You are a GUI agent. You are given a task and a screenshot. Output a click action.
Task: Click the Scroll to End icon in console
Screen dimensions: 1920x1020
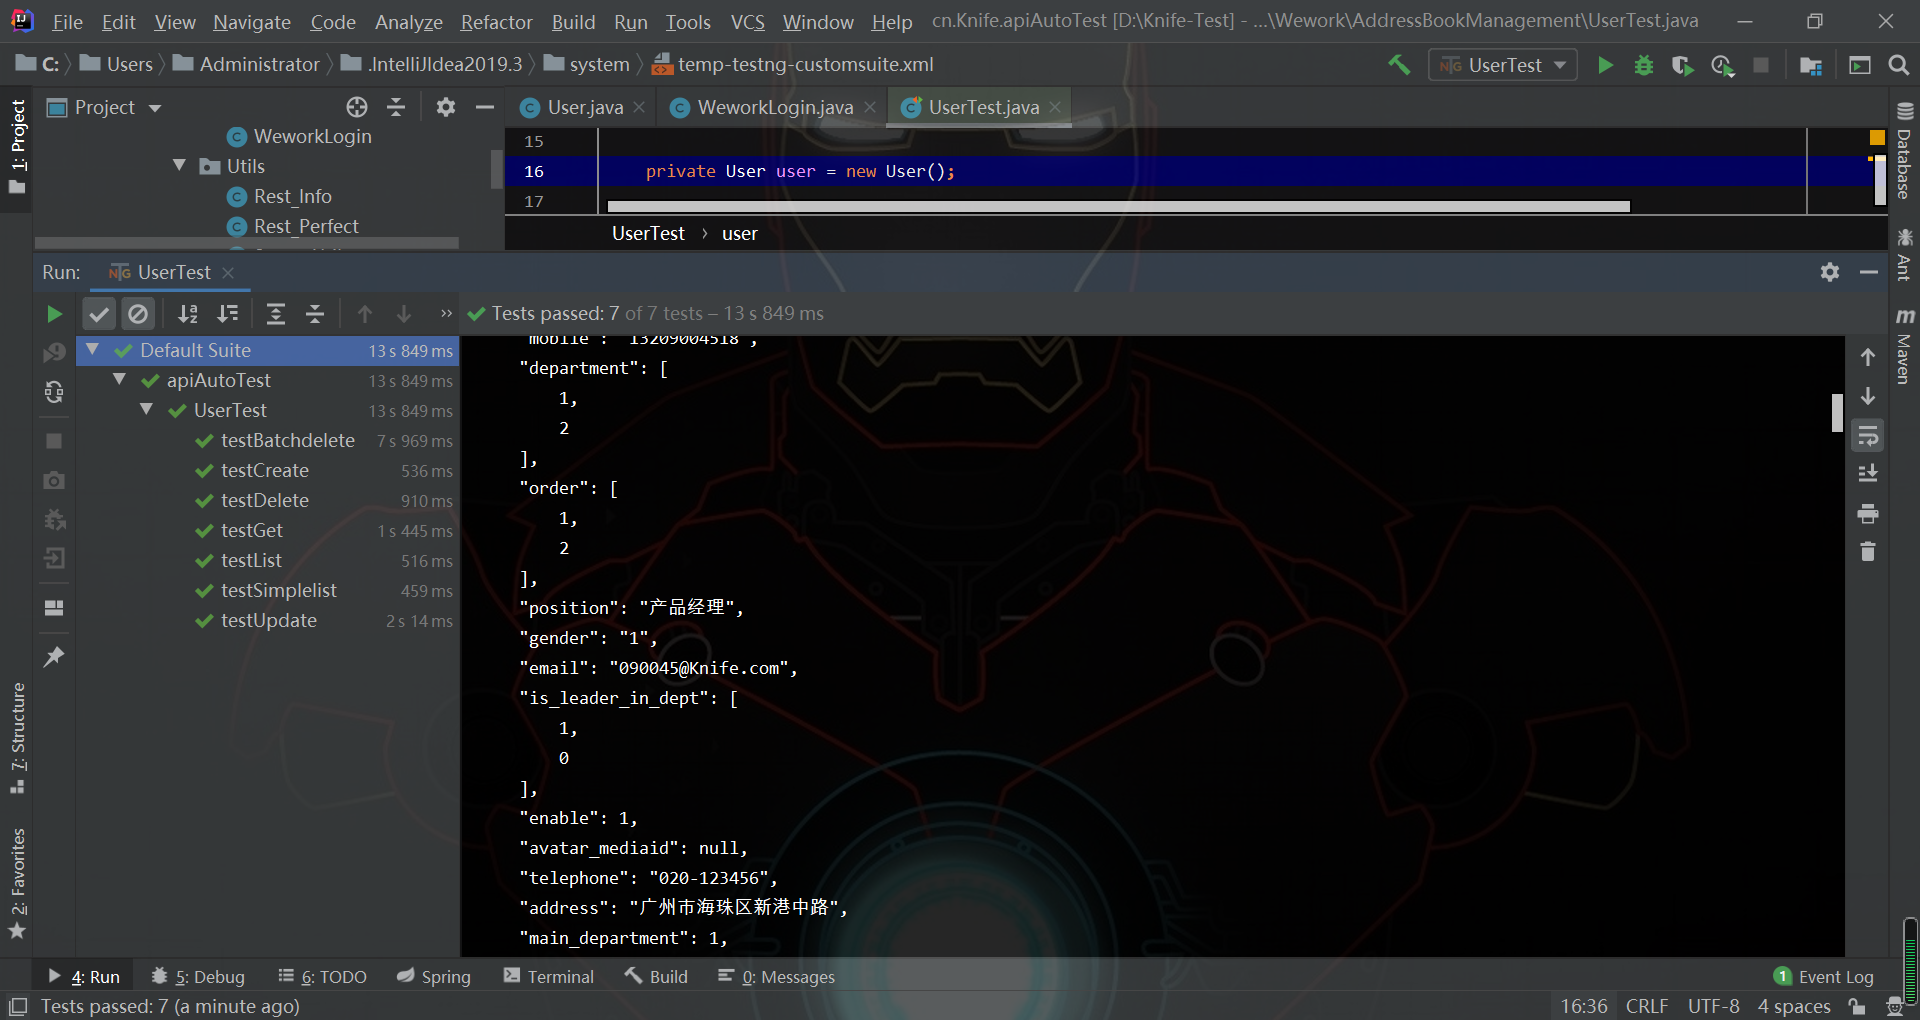(x=1867, y=474)
